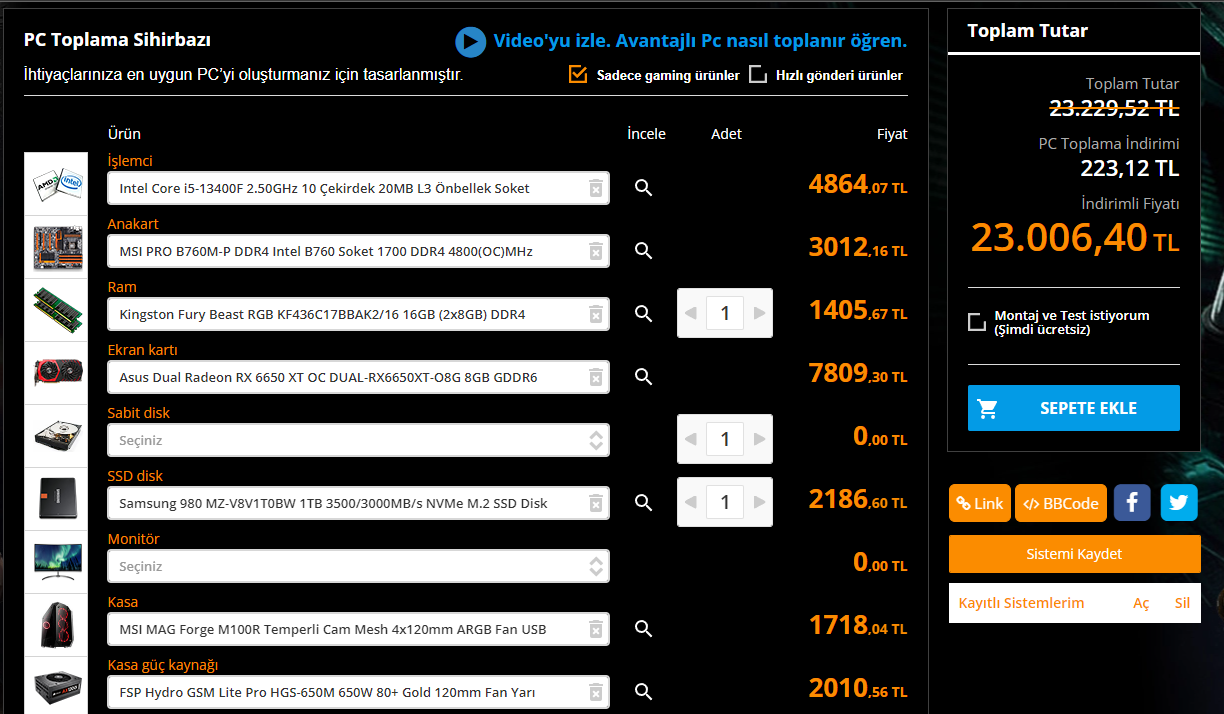
Task: Remove the Samsung 980 SSD selection
Action: point(595,504)
